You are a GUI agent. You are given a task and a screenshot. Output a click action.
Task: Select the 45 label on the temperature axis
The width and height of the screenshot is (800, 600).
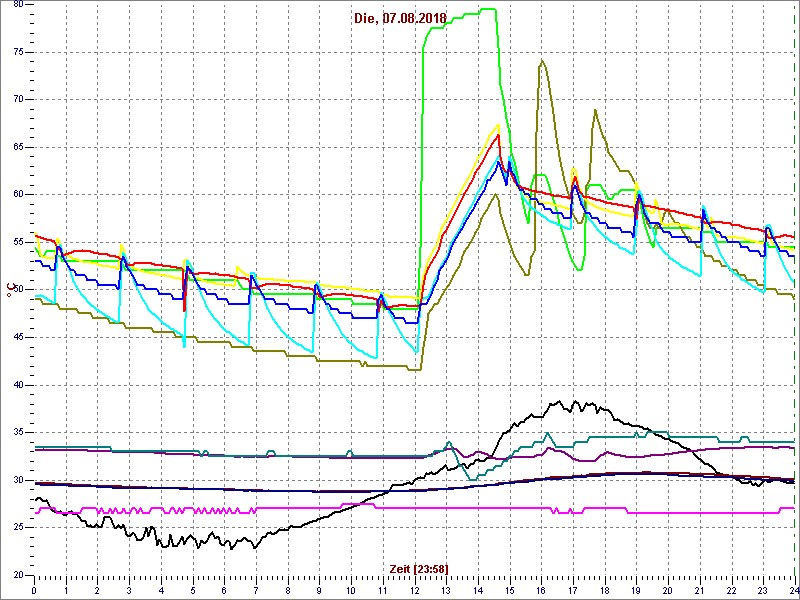tap(18, 337)
